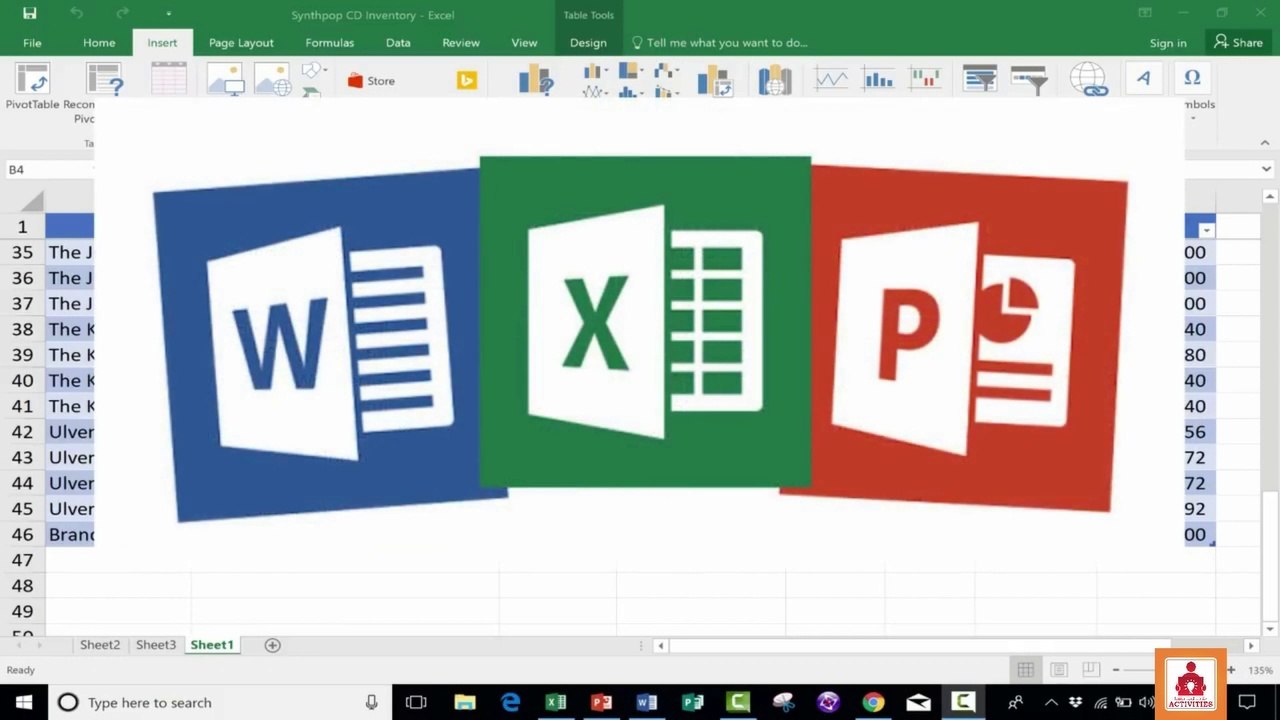The width and height of the screenshot is (1280, 720).
Task: Open Task View on the taskbar
Action: tap(416, 702)
